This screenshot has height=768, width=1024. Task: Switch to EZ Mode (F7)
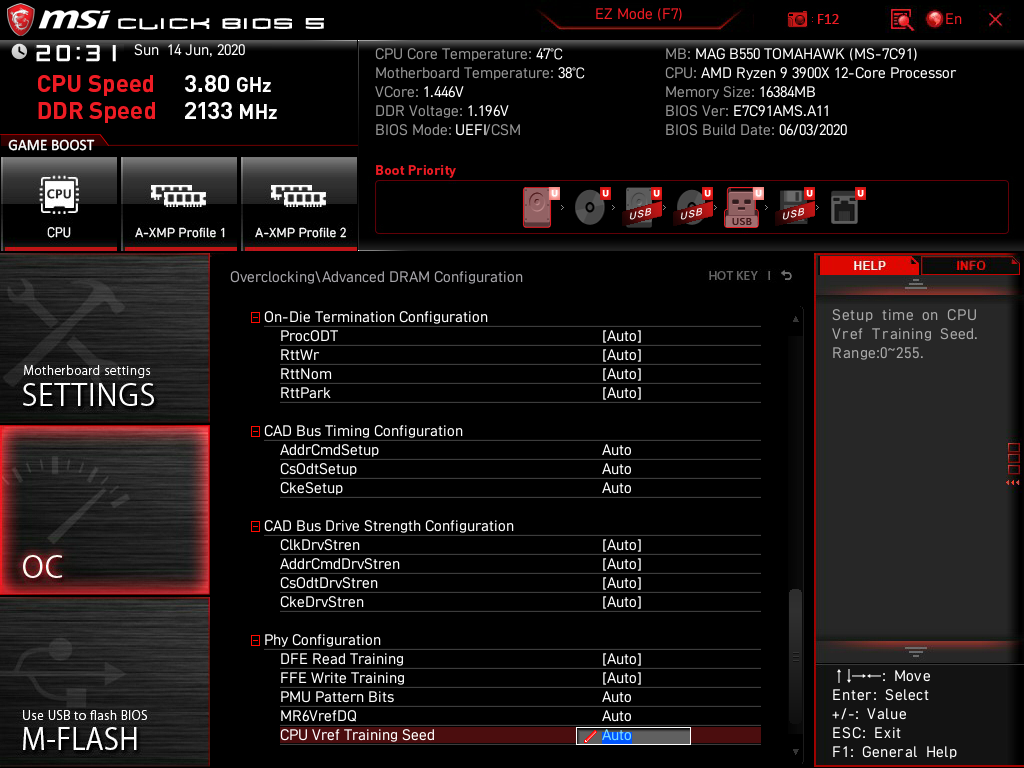click(x=639, y=14)
